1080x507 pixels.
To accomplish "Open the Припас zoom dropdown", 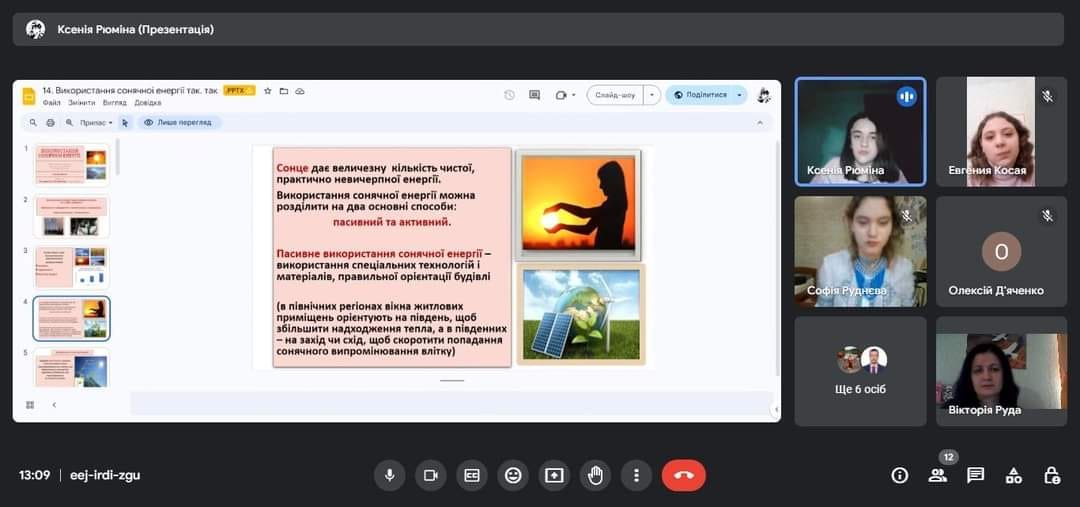I will 97,123.
